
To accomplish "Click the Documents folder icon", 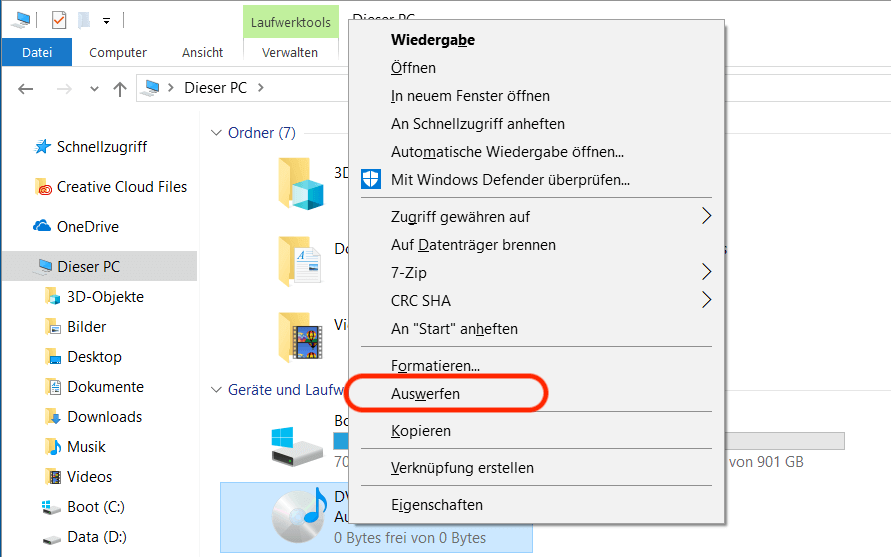I will [301, 261].
